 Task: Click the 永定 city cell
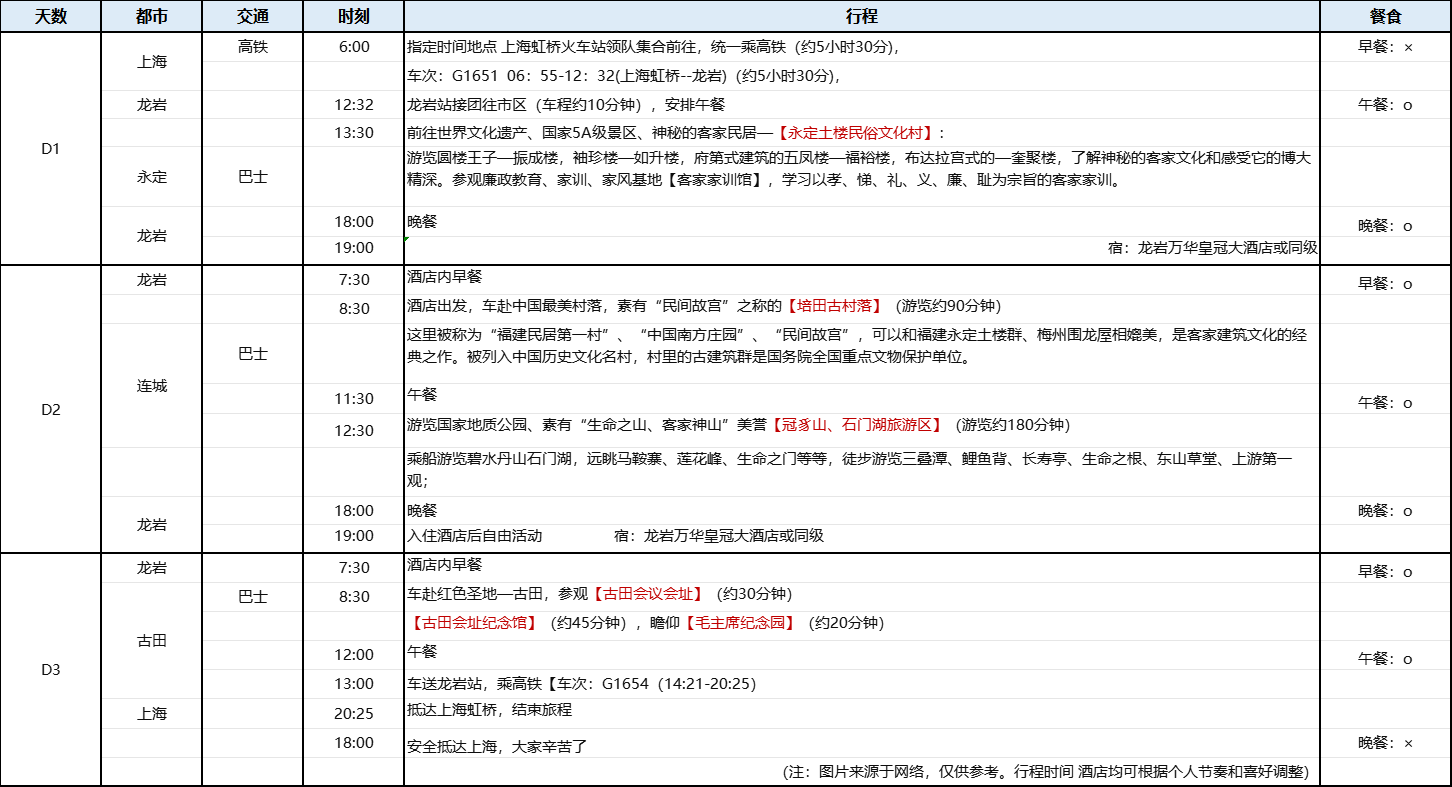152,177
